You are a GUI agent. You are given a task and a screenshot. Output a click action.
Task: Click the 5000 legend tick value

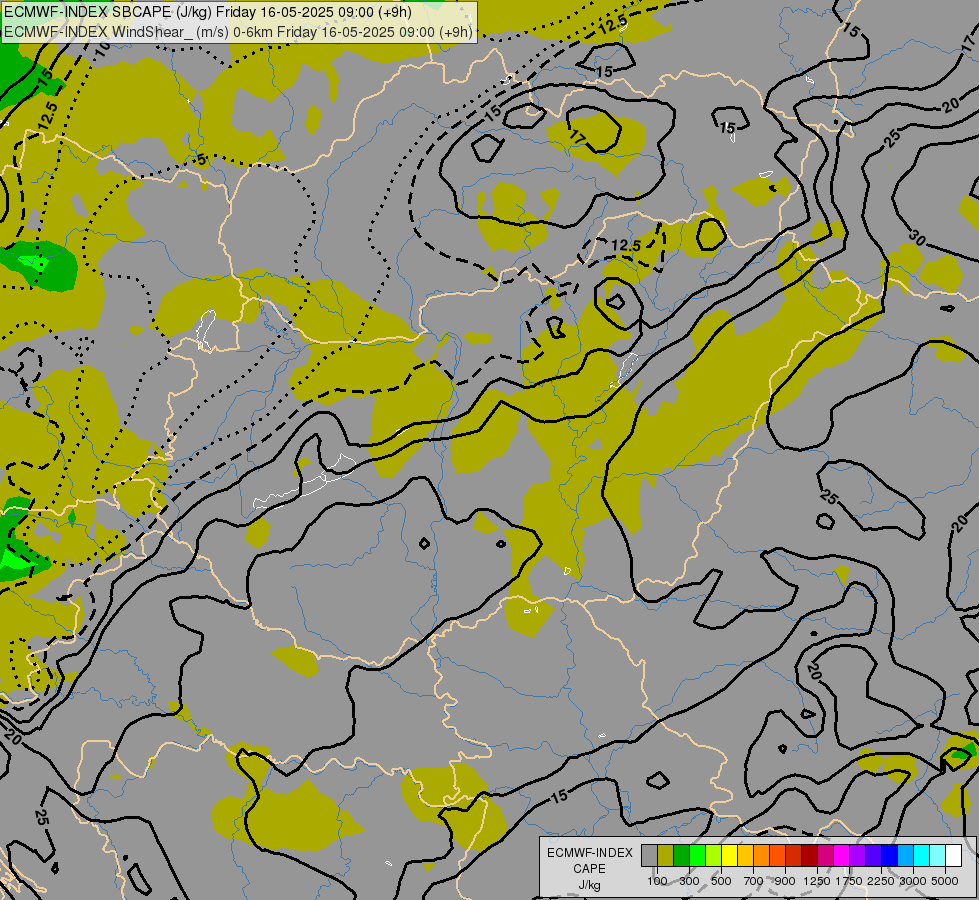[x=945, y=881]
